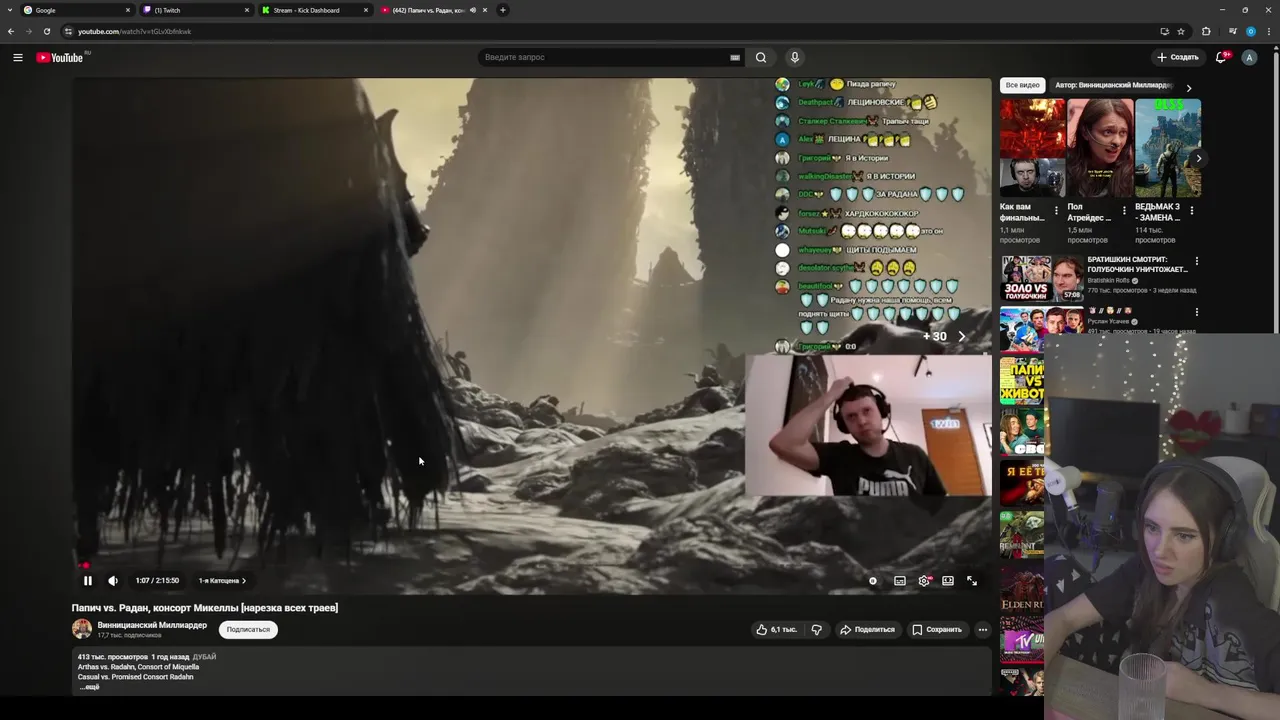
Task: Open the Винницианский Миллиардер channel link
Action: (x=152, y=625)
